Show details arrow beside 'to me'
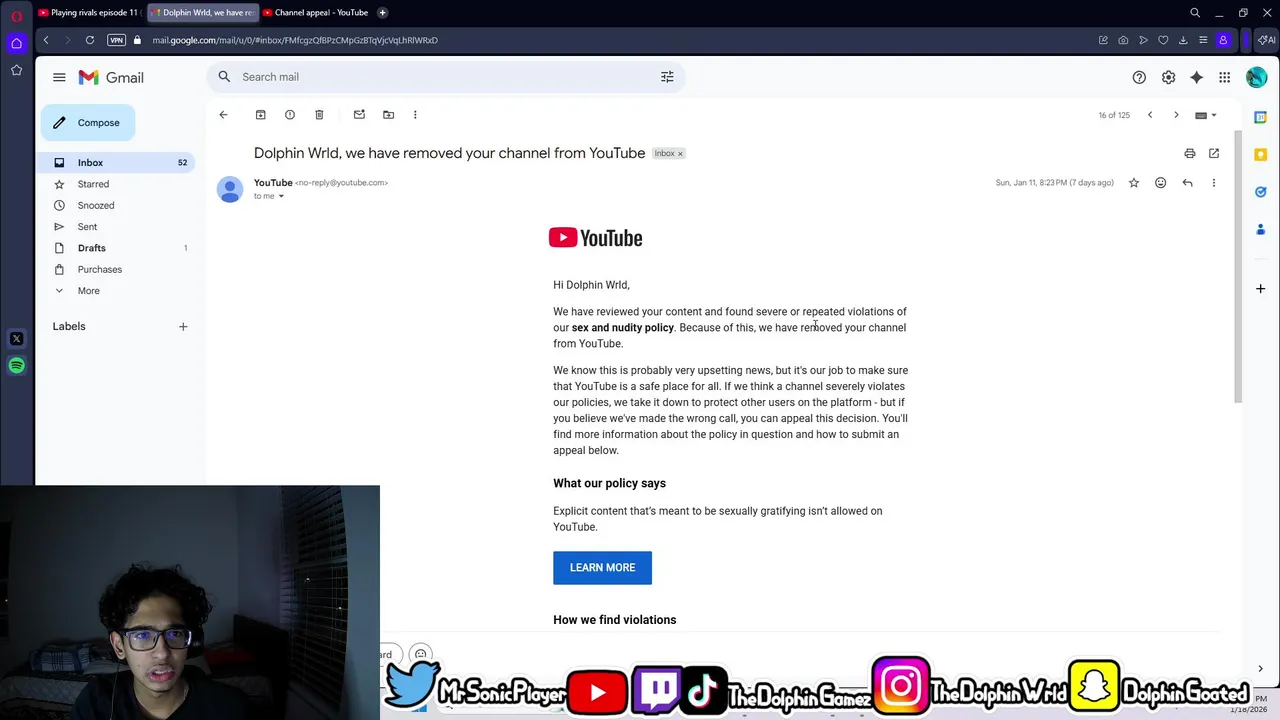The height and width of the screenshot is (720, 1280). click(281, 196)
